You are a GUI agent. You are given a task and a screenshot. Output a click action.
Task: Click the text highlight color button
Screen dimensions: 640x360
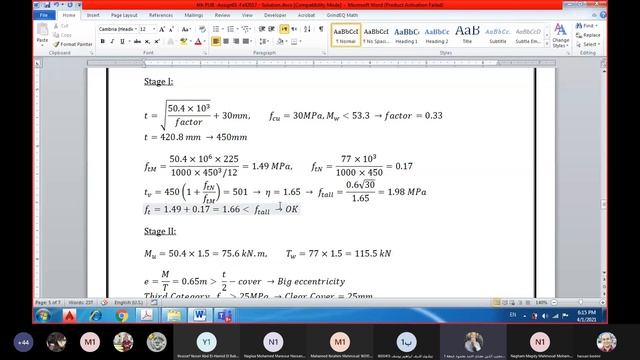pyautogui.click(x=184, y=41)
